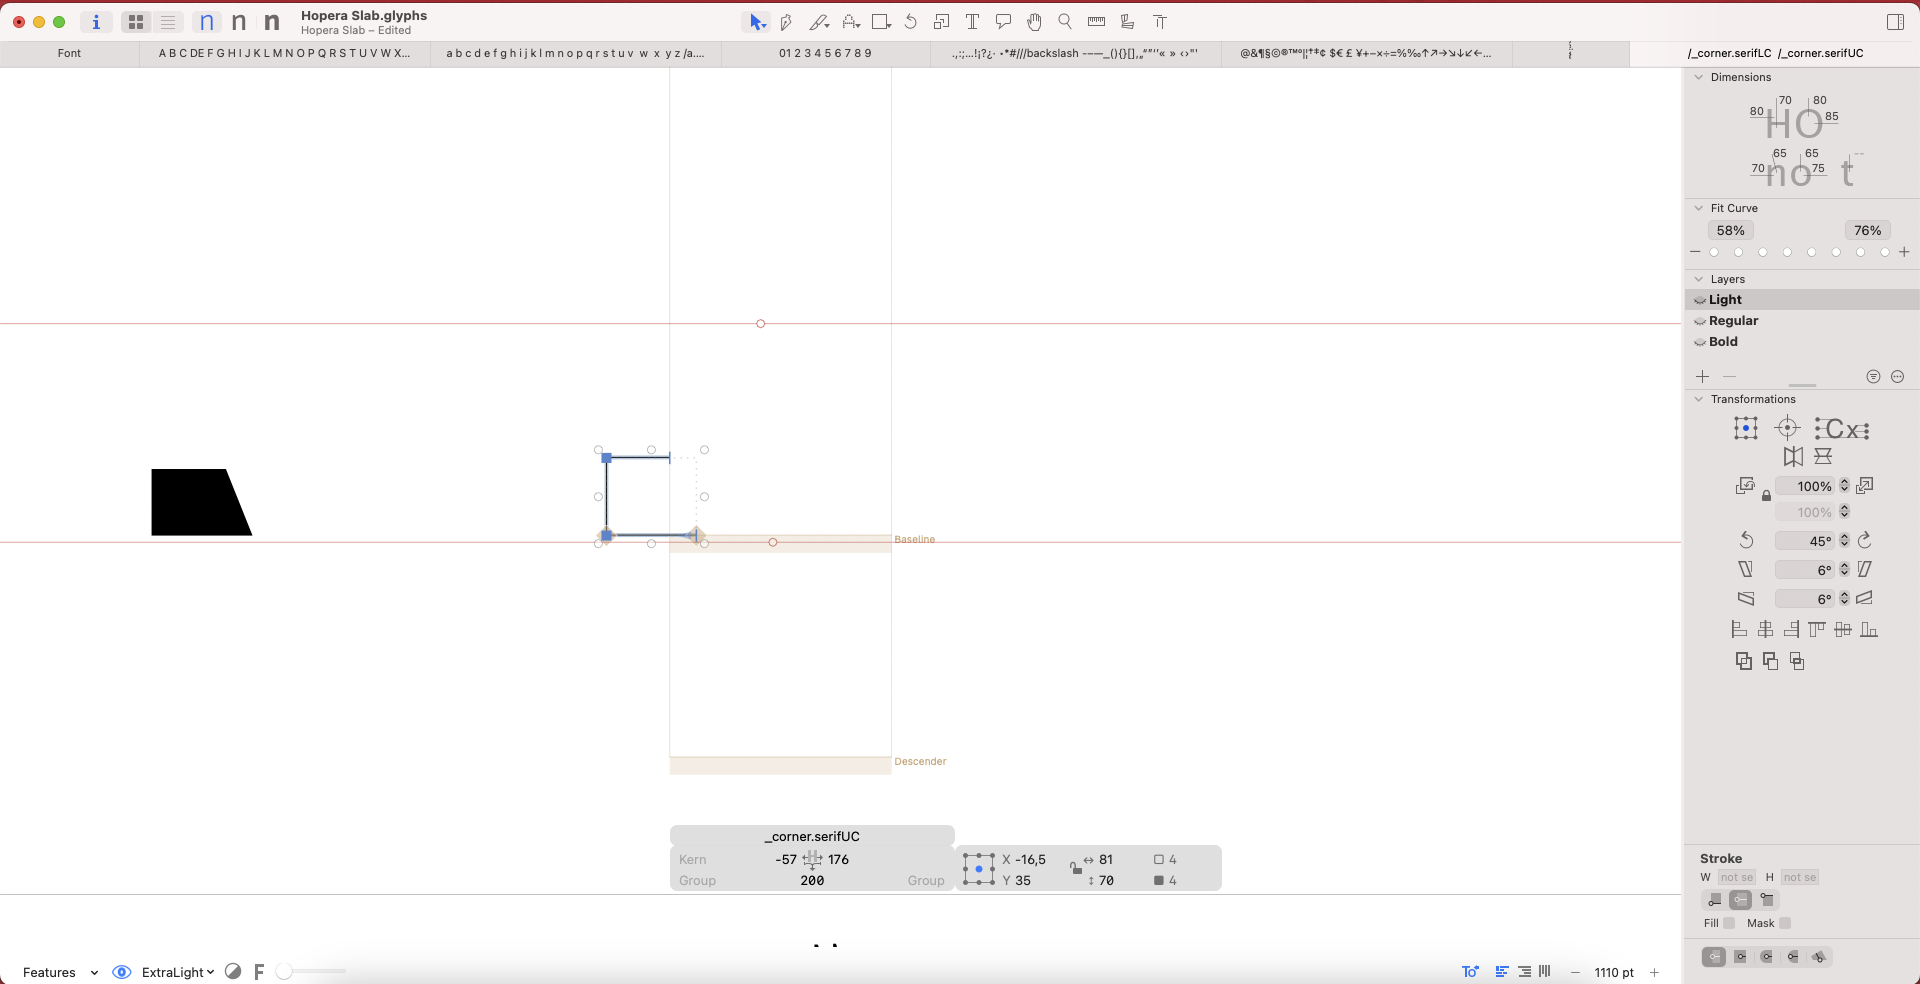
Task: Activate the Zoom magnifier tool
Action: [1065, 22]
